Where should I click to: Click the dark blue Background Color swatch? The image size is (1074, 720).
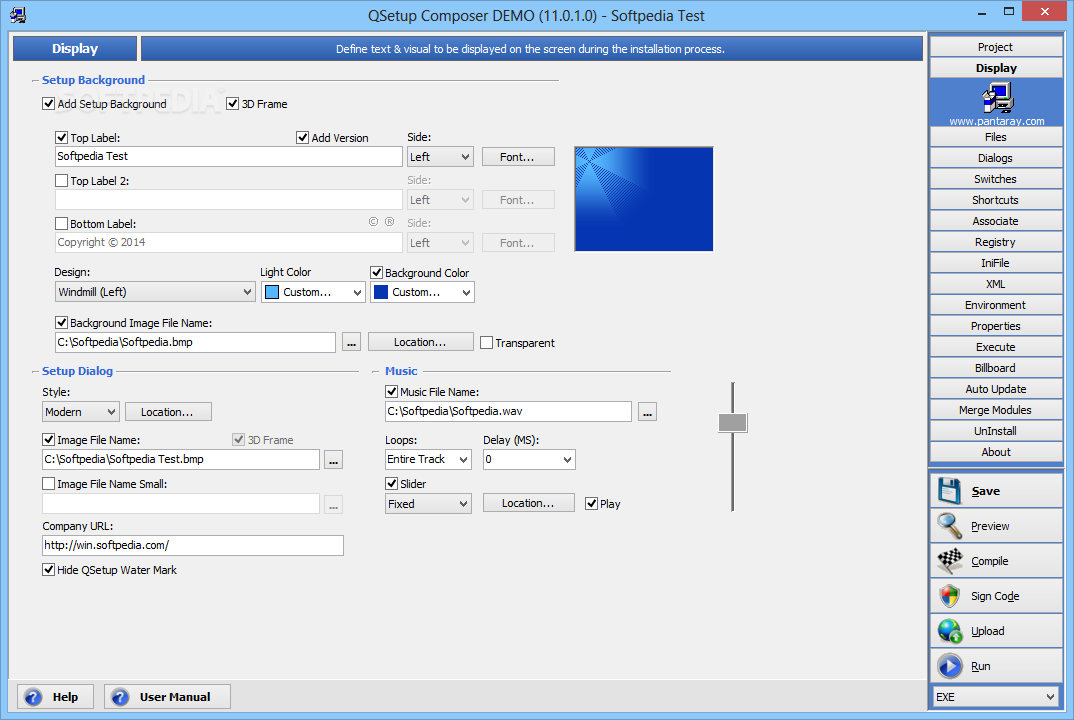381,292
